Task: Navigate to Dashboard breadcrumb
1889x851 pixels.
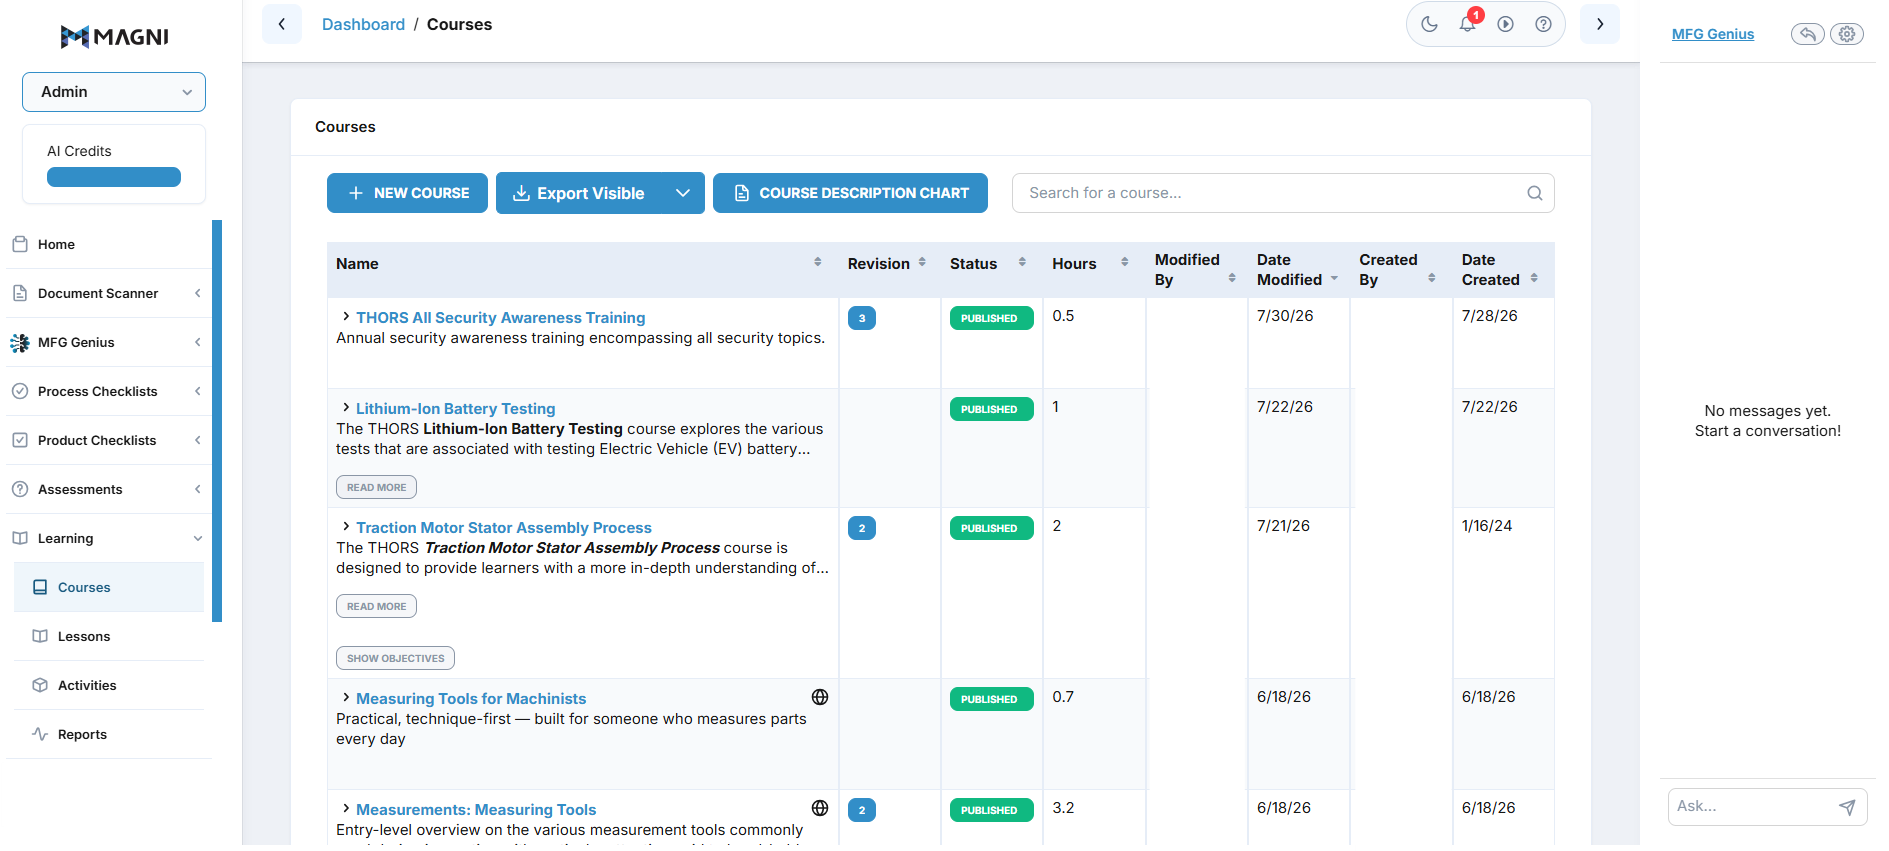Action: (x=363, y=24)
